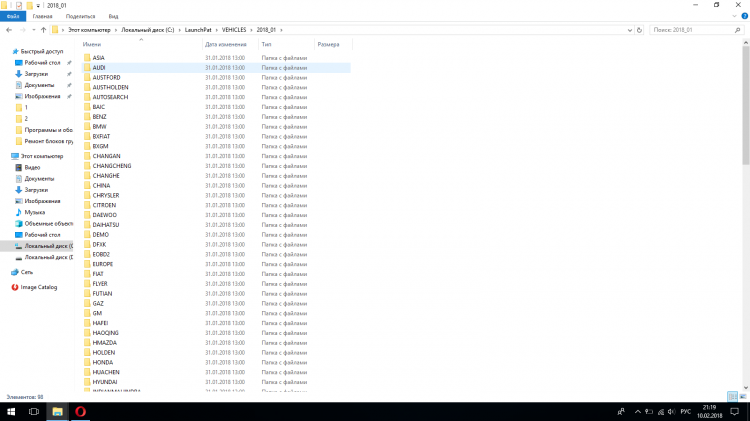The height and width of the screenshot is (421, 750).
Task: Open Task View on taskbar
Action: (x=34, y=411)
